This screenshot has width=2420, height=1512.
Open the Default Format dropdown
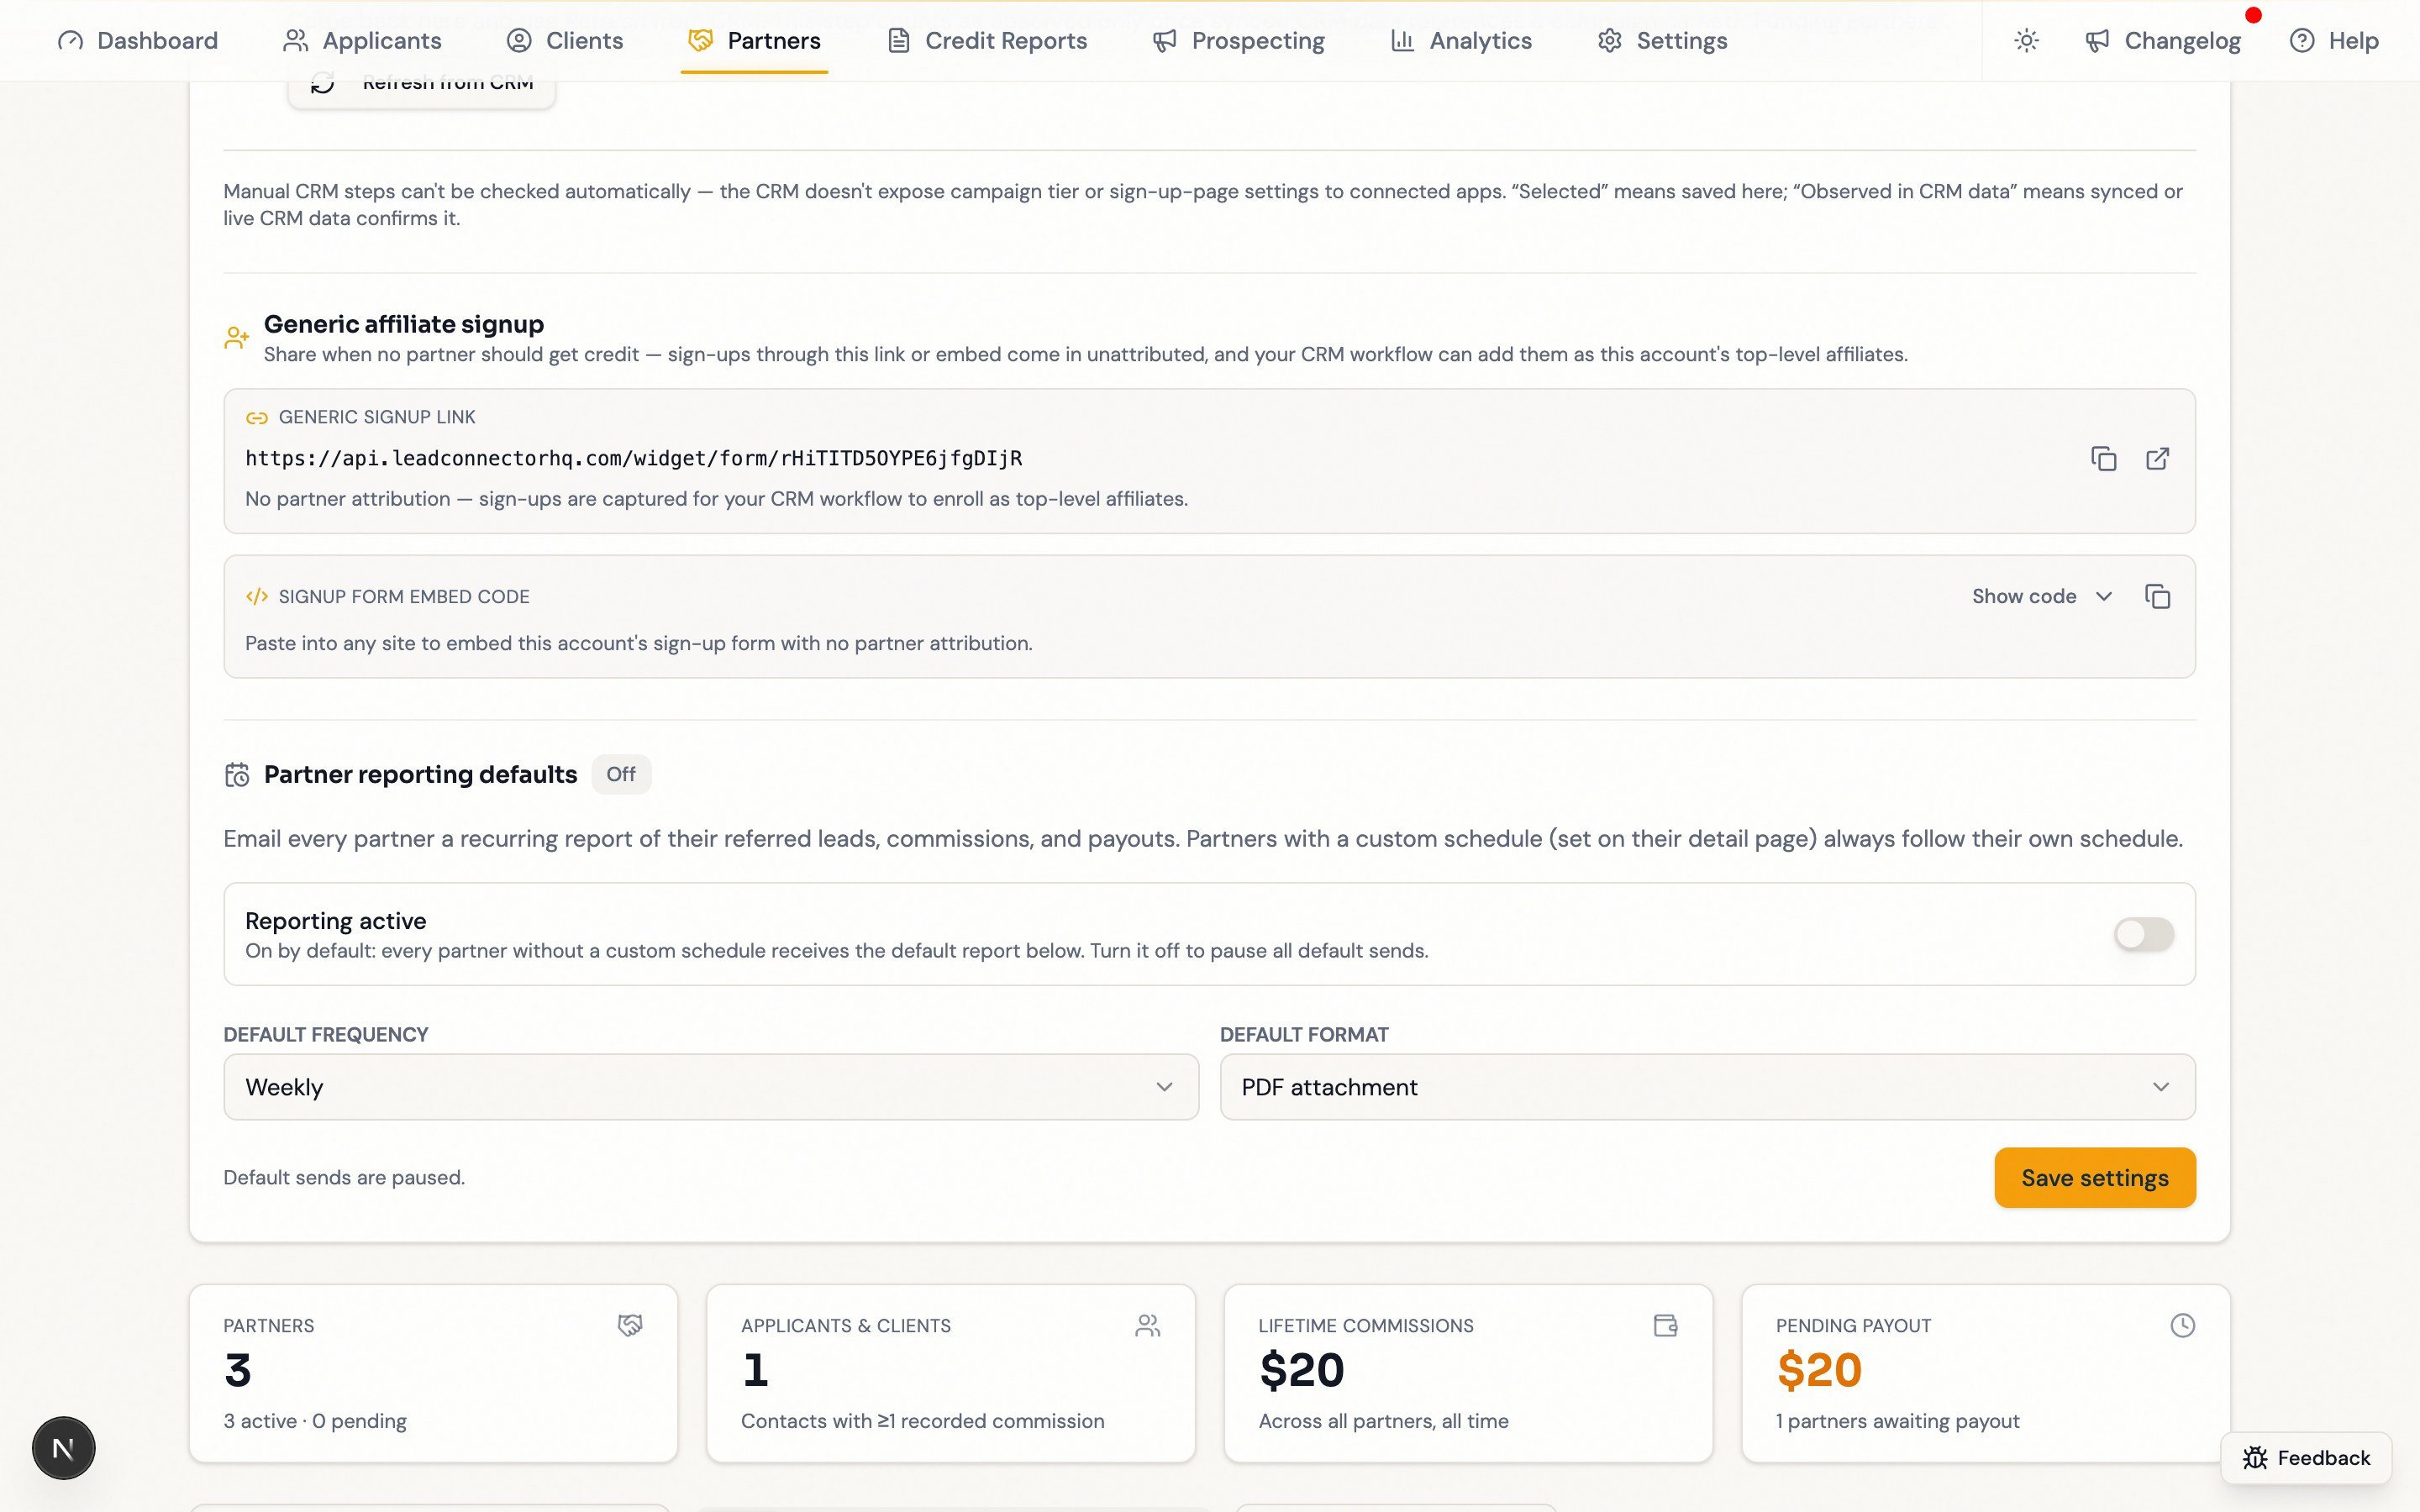coord(1708,1087)
